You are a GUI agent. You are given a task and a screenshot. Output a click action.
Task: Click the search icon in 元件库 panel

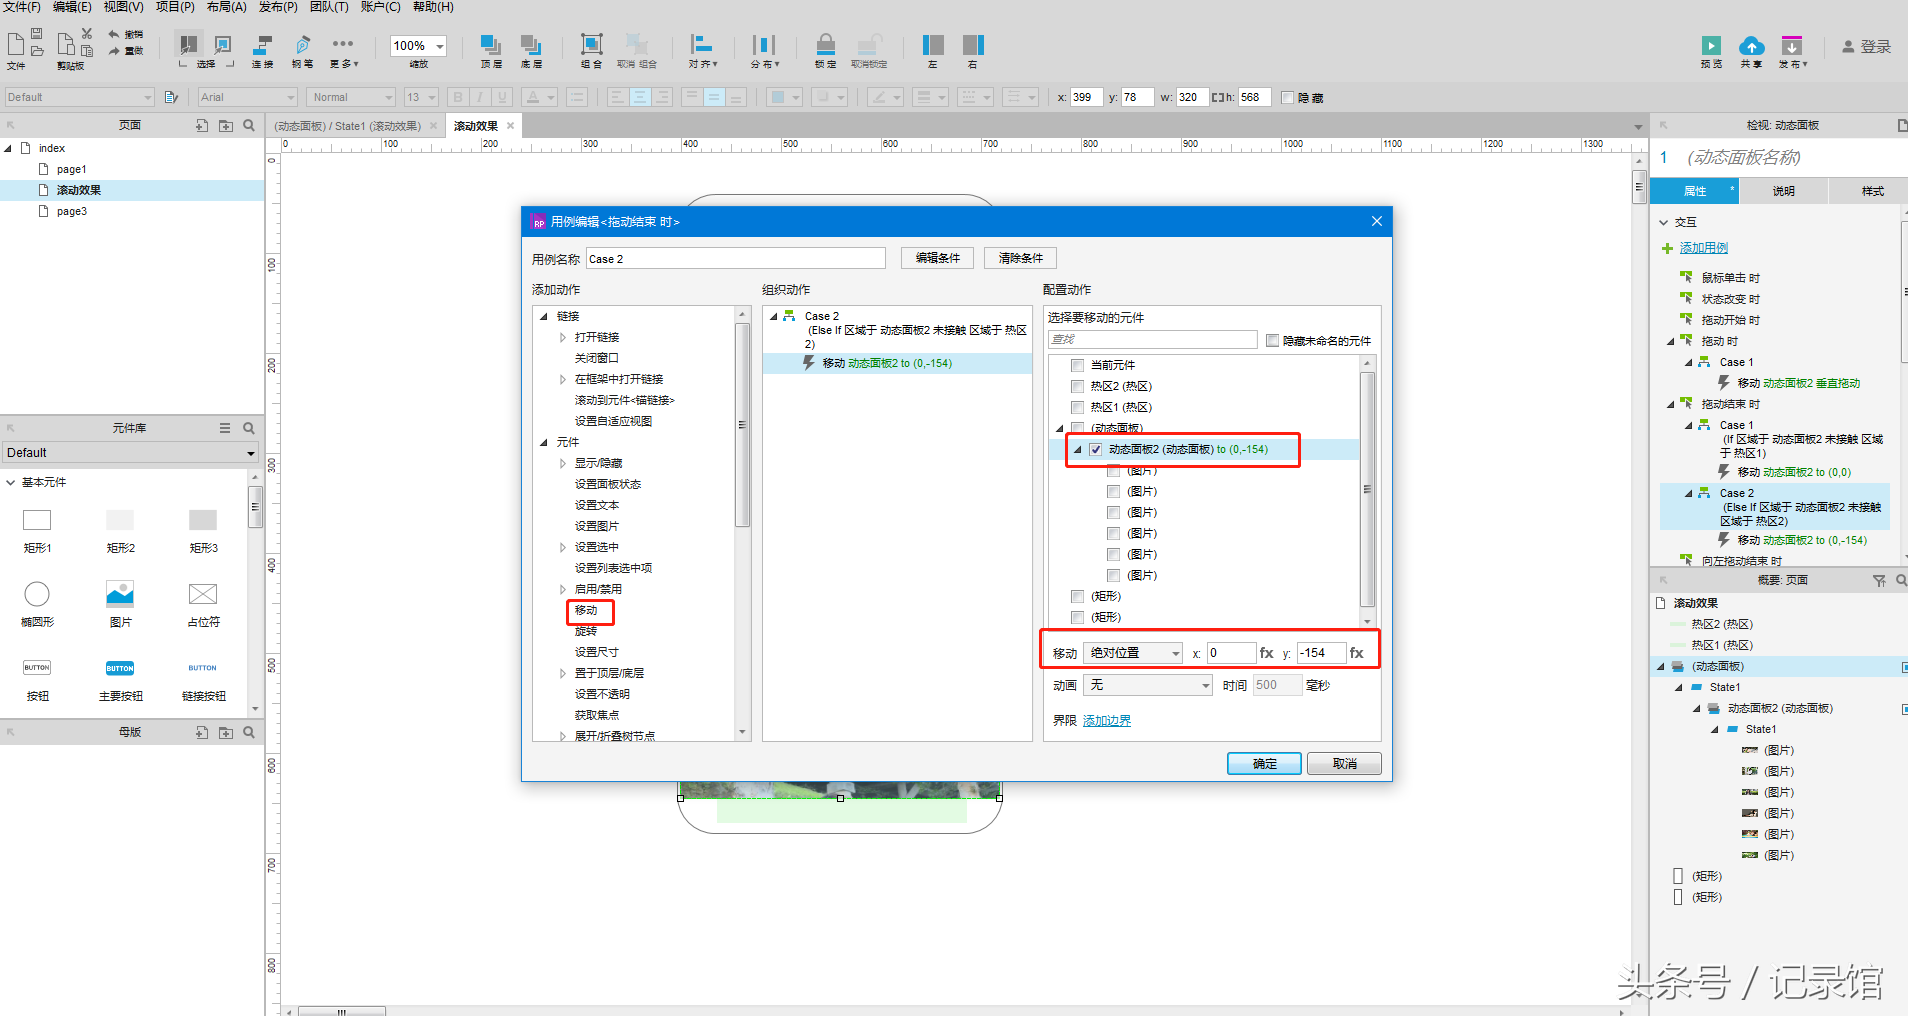point(249,428)
